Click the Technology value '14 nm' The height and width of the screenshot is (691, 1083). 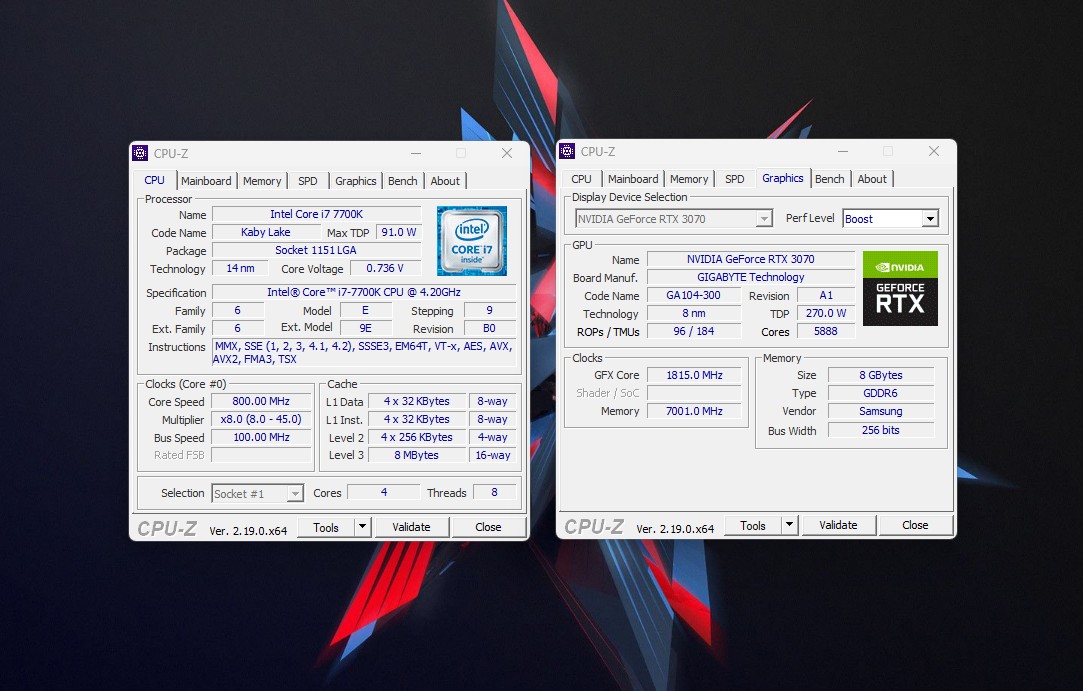[x=240, y=268]
